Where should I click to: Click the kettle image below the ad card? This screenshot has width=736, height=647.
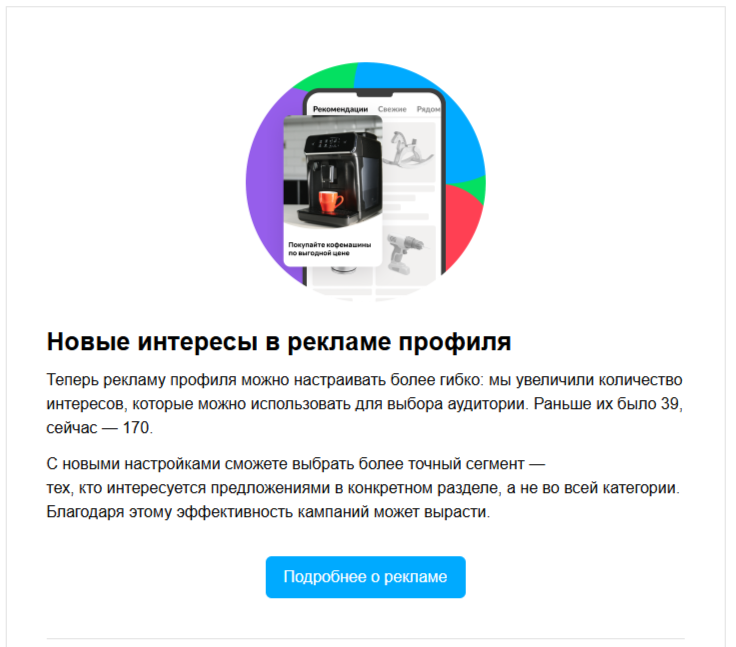(x=343, y=272)
